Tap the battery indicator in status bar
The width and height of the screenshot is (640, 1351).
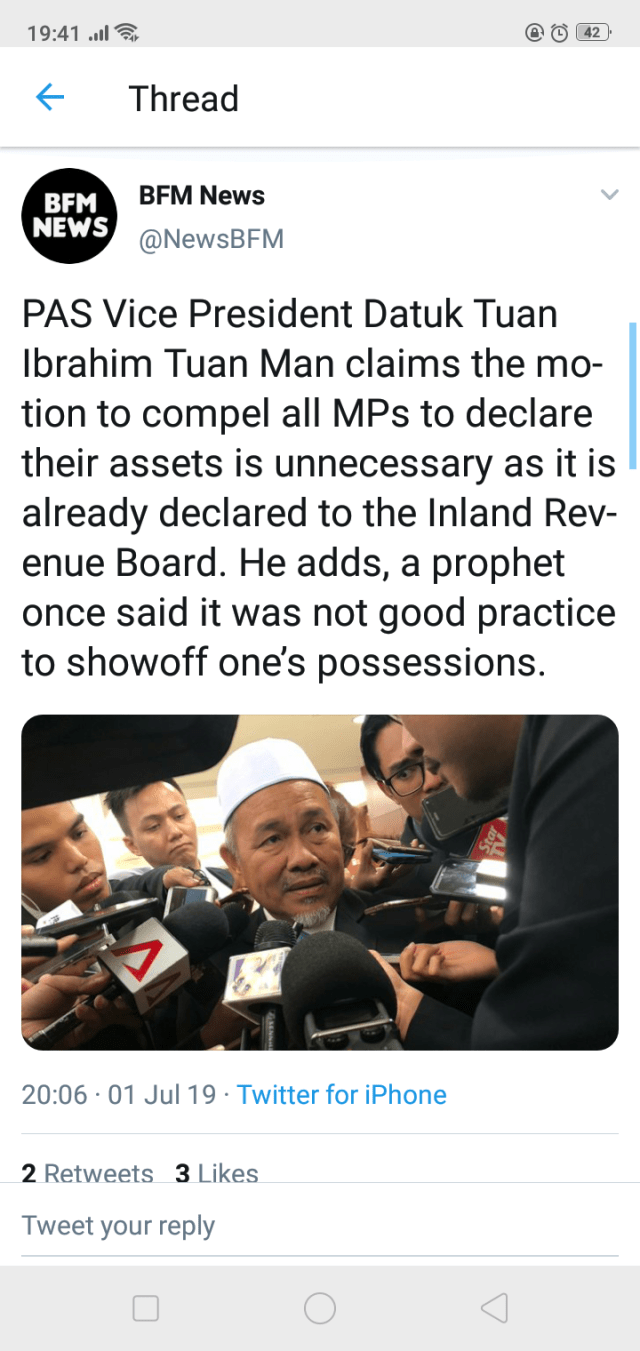[594, 33]
